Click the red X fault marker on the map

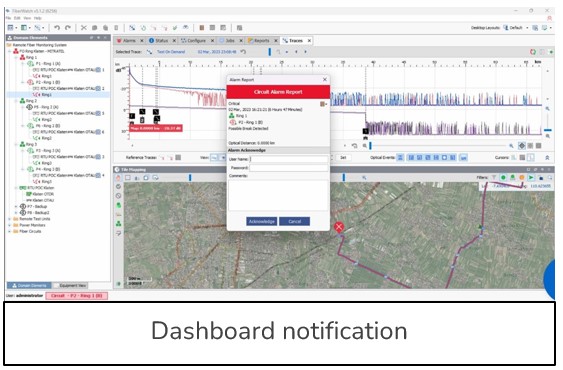[339, 227]
